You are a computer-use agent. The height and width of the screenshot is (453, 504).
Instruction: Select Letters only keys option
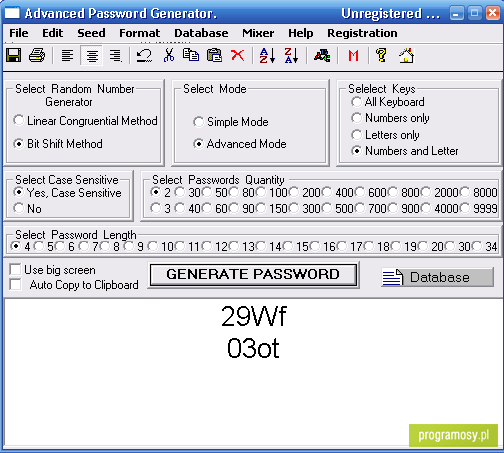pyautogui.click(x=385, y=135)
